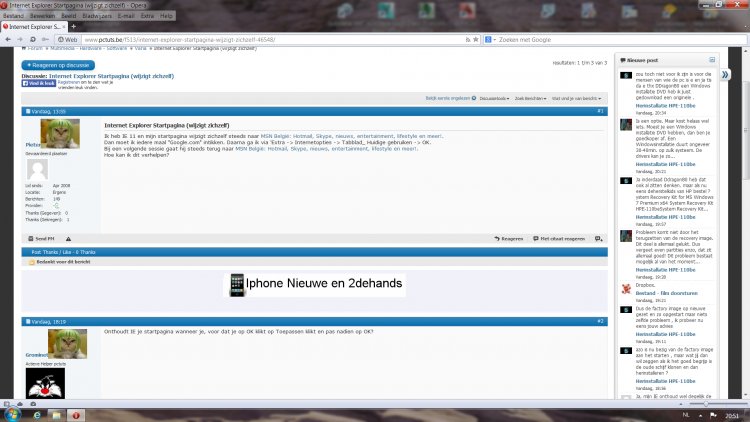Click the Facebook Vind ik leuk button
The width and height of the screenshot is (750, 422).
coord(39,83)
